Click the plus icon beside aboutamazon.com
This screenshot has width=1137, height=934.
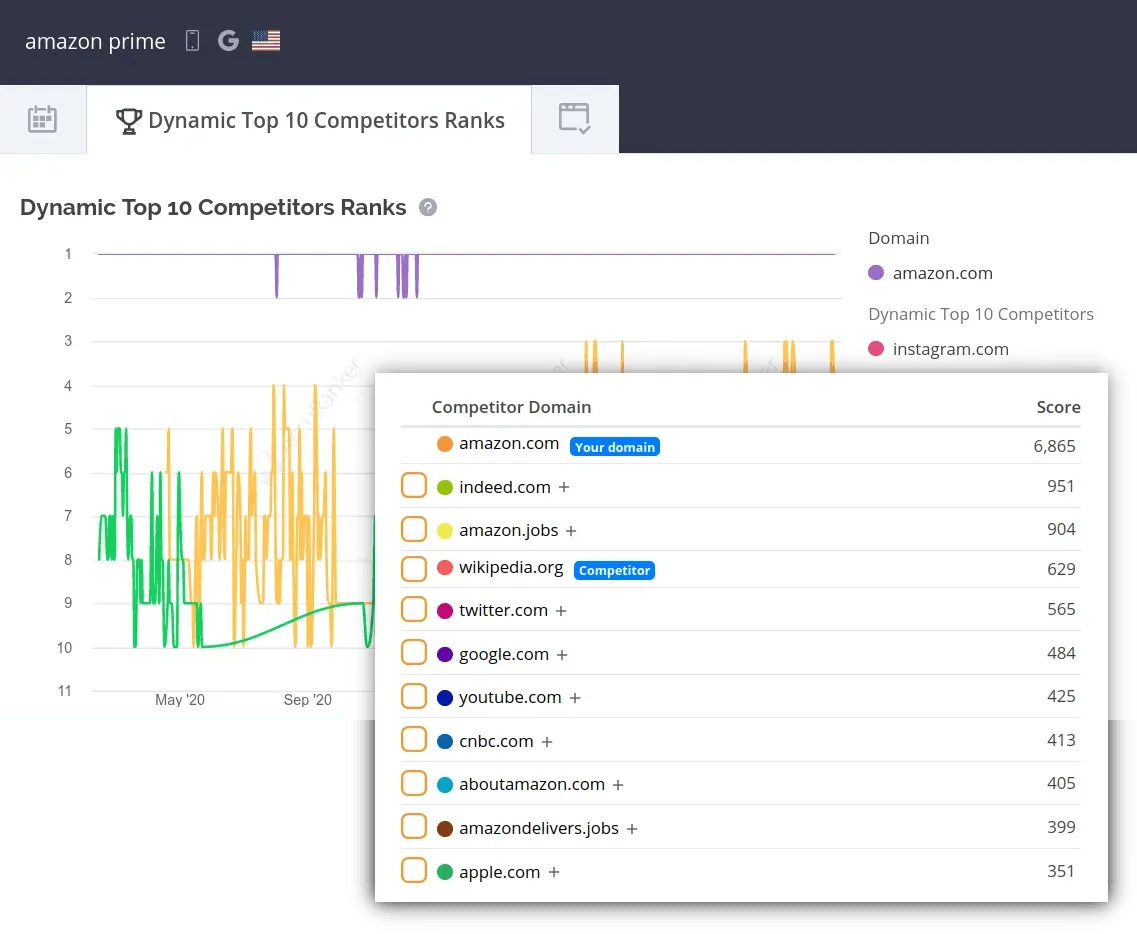(x=618, y=785)
